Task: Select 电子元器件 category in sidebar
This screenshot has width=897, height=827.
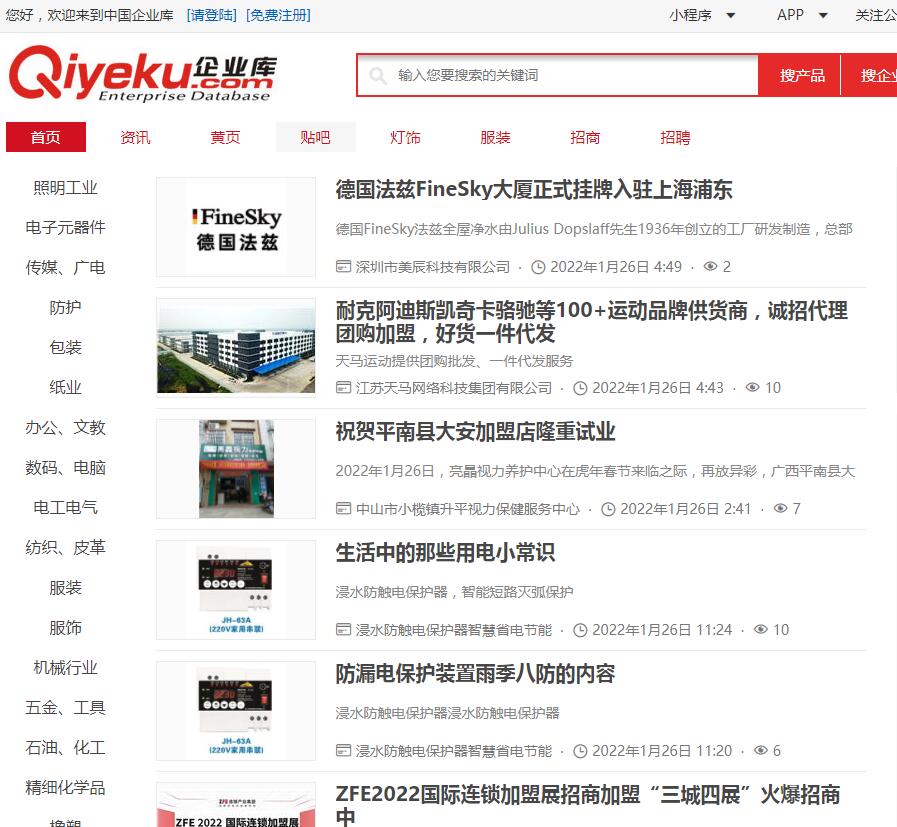Action: pyautogui.click(x=65, y=228)
